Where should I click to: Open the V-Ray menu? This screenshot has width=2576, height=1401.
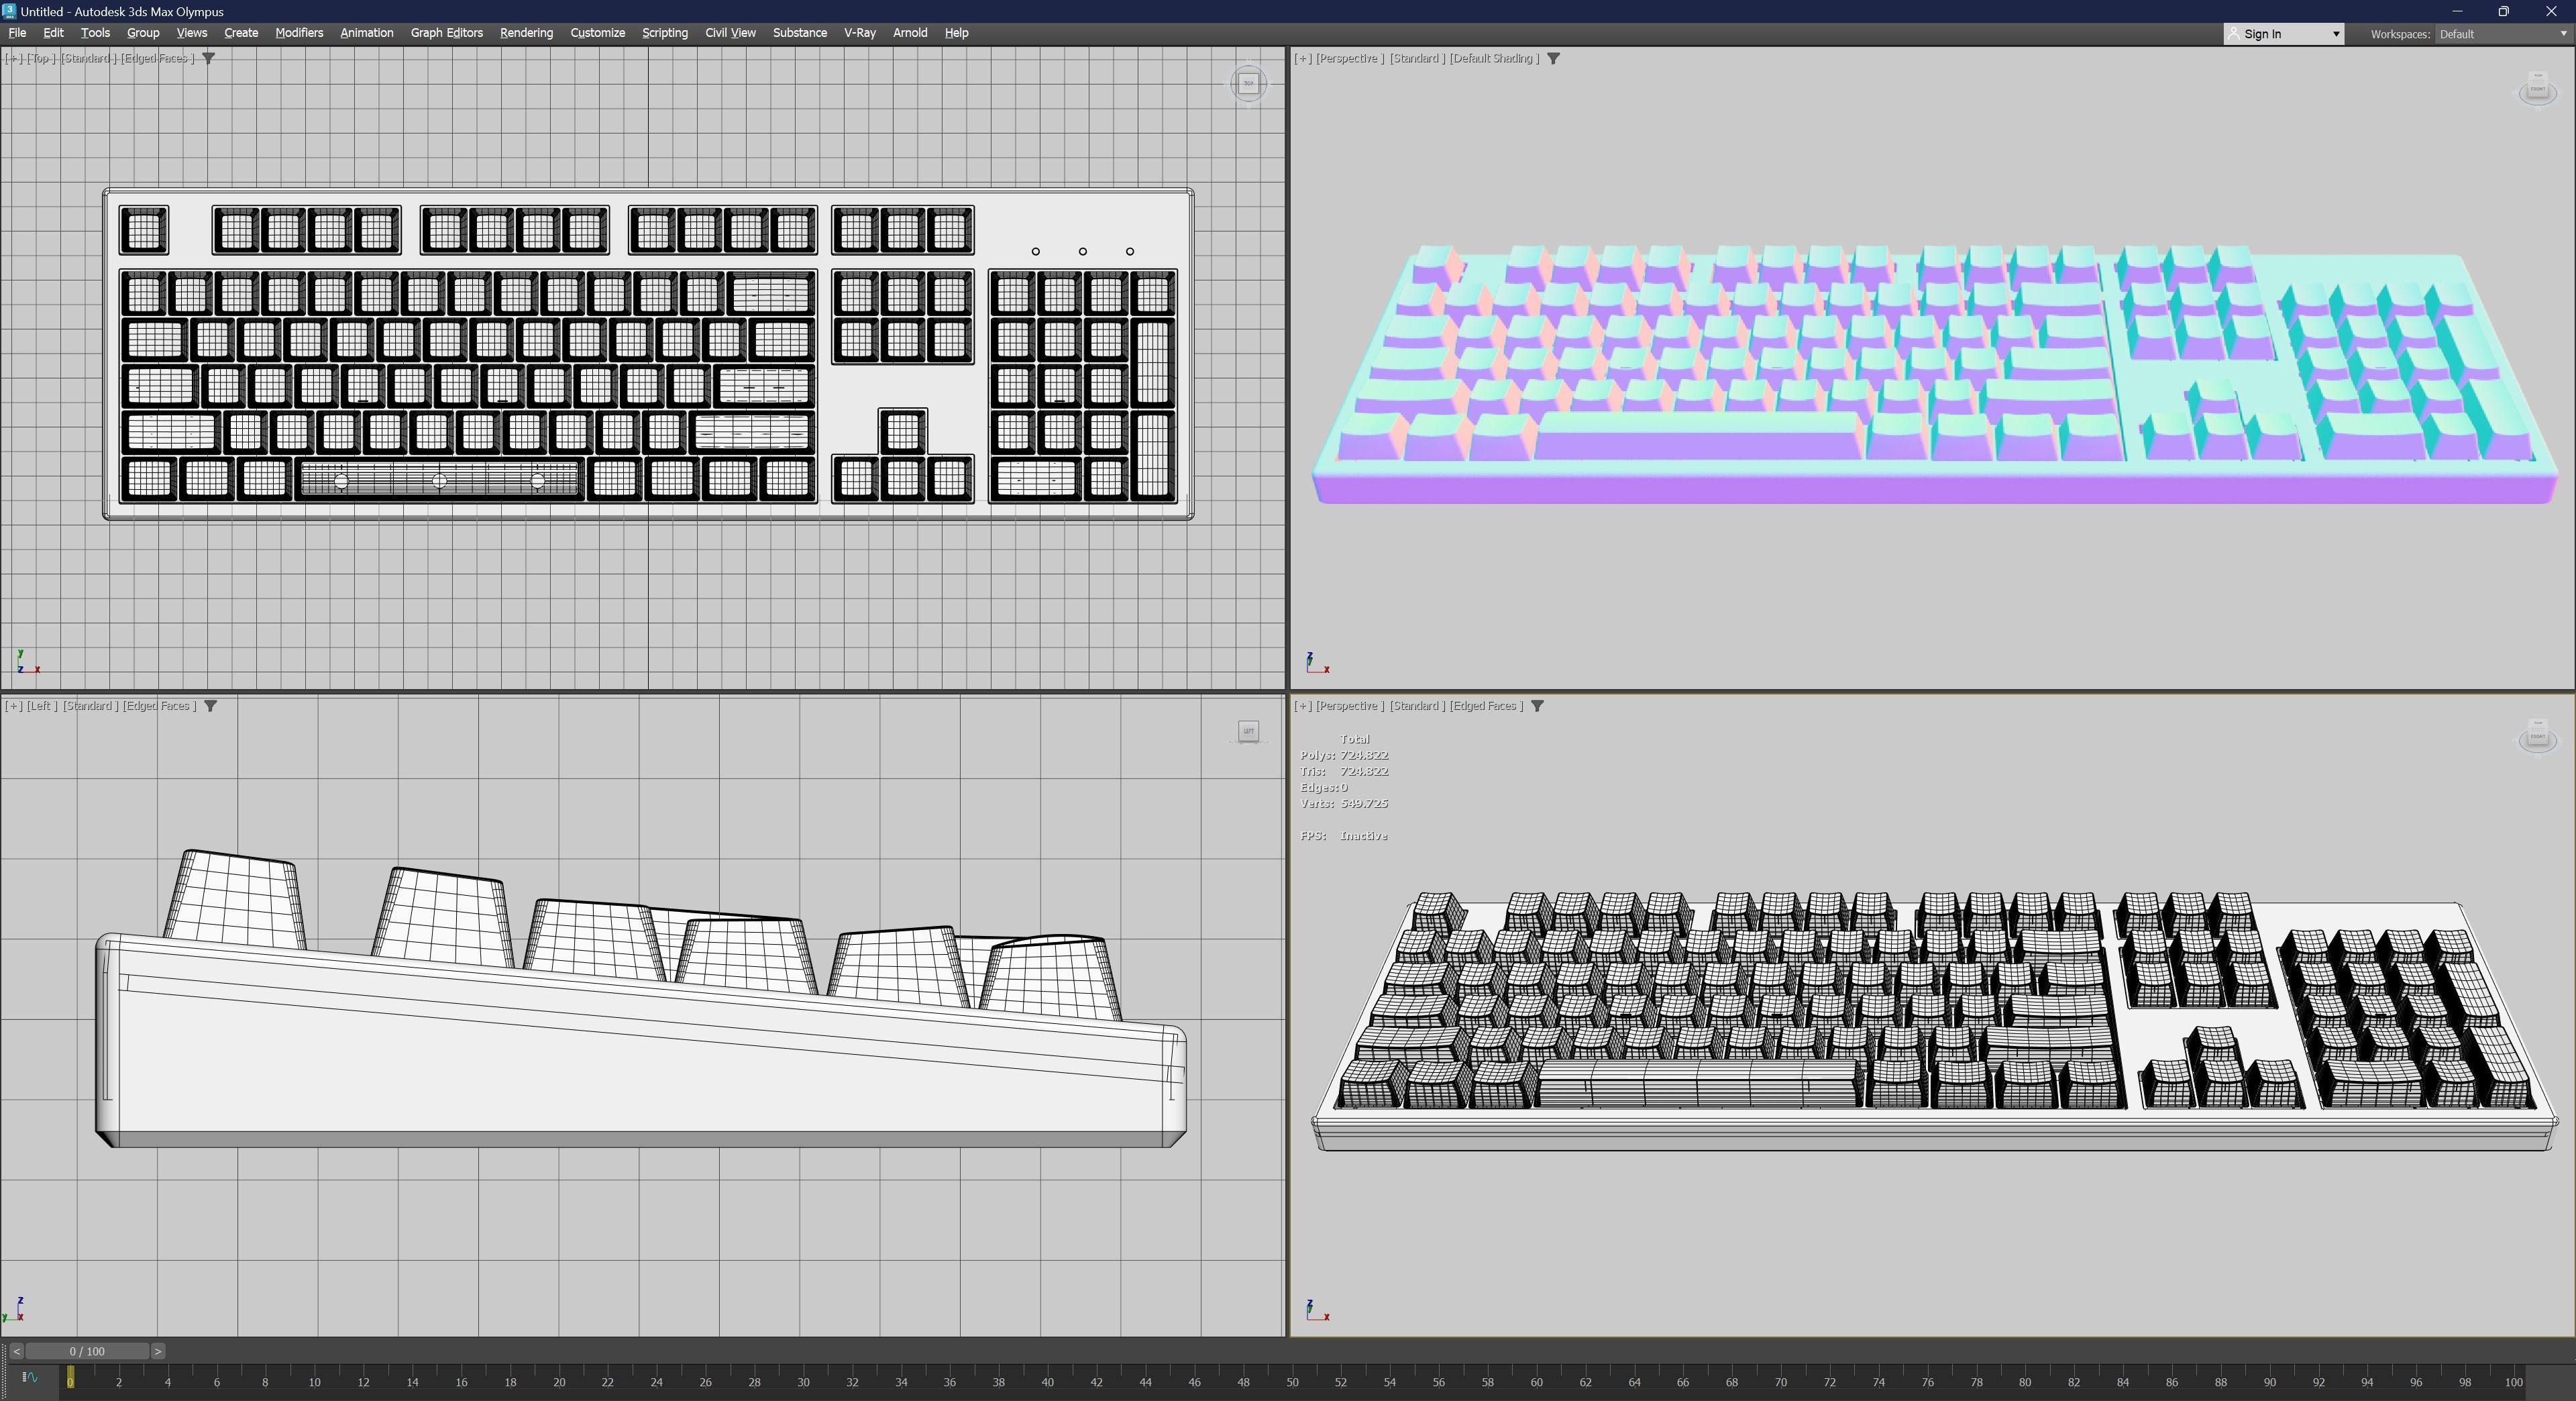[859, 33]
